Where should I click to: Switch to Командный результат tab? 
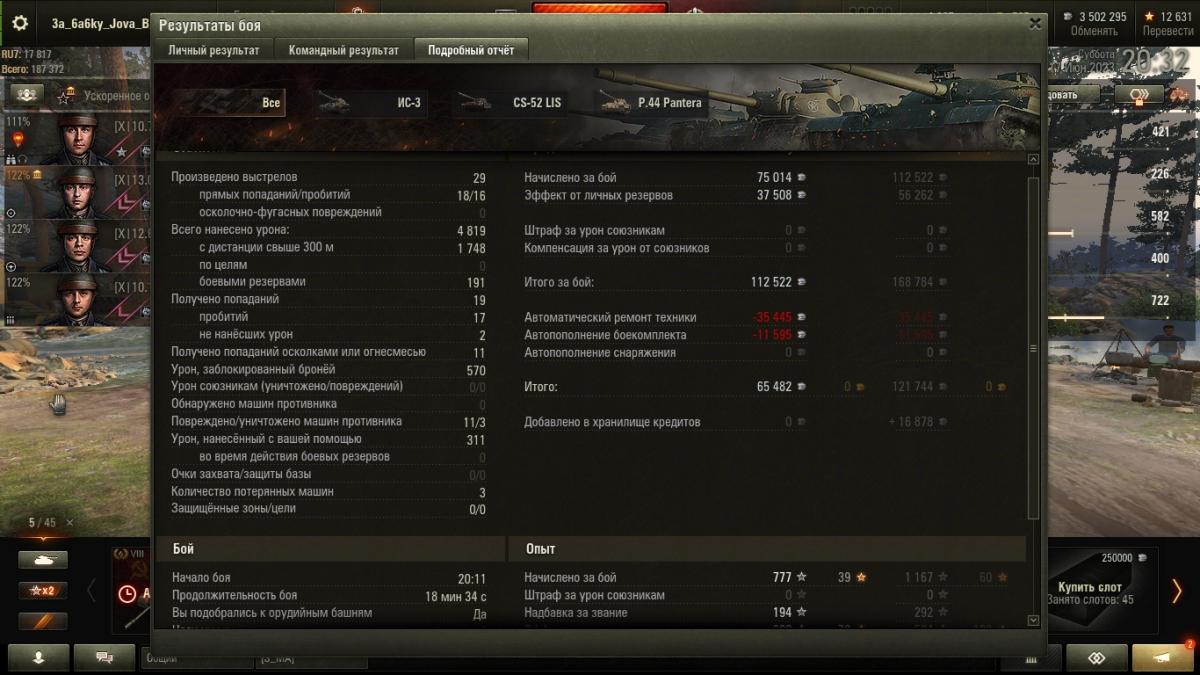coord(344,50)
